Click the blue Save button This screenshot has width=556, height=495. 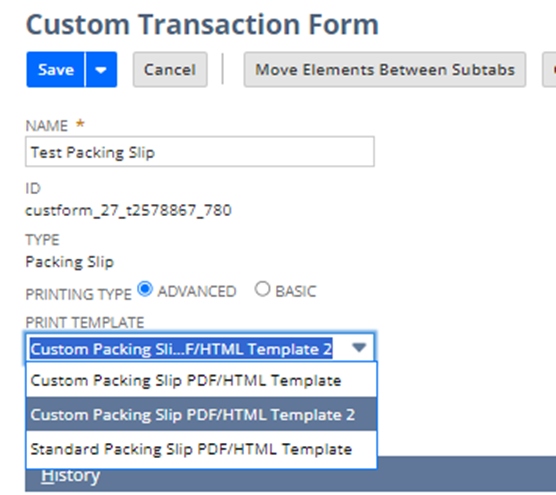pos(56,69)
